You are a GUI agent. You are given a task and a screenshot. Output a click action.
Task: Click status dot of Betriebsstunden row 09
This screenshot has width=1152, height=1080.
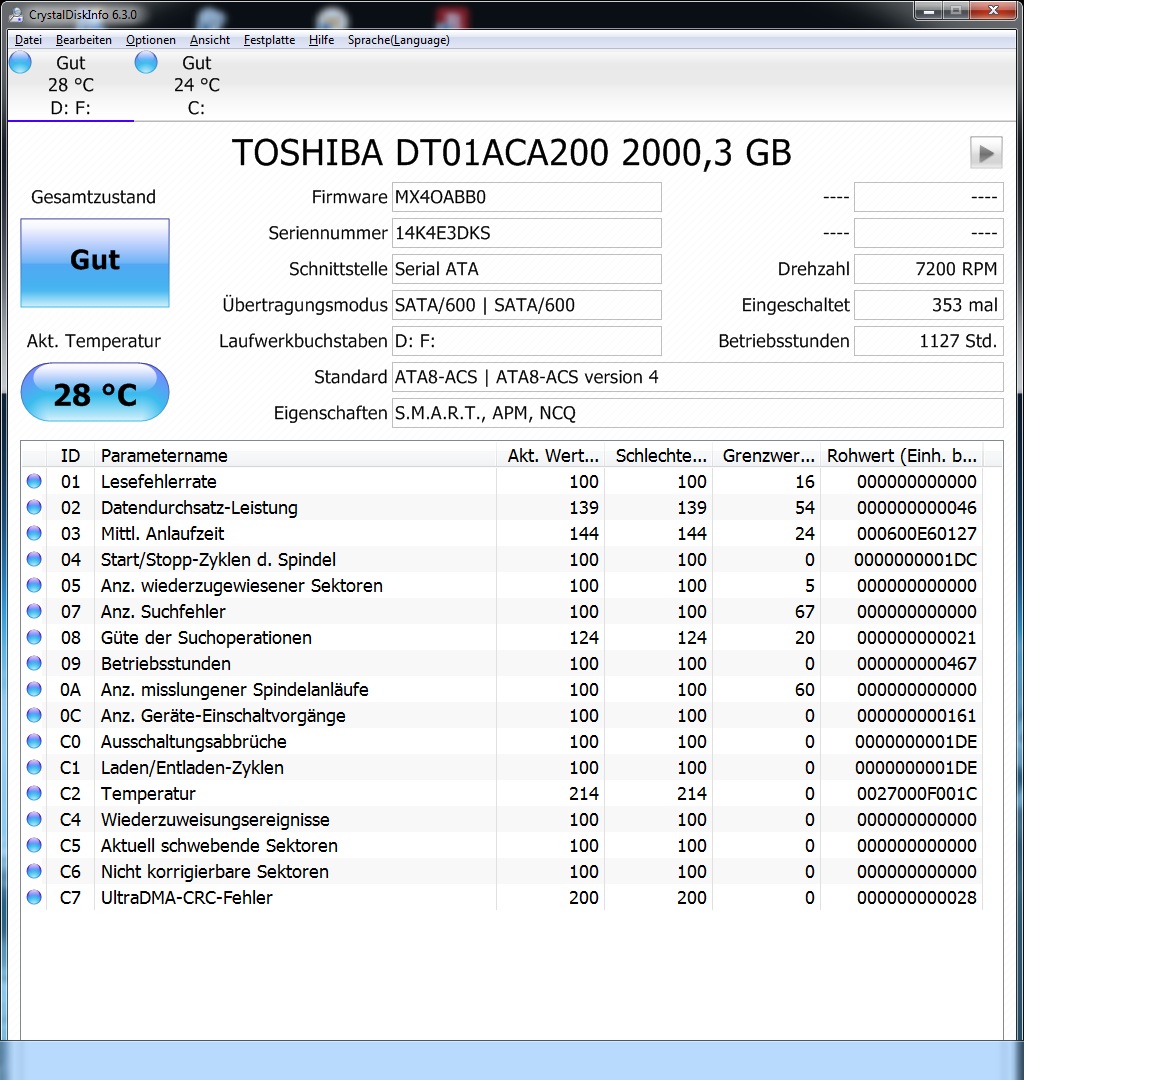34,663
